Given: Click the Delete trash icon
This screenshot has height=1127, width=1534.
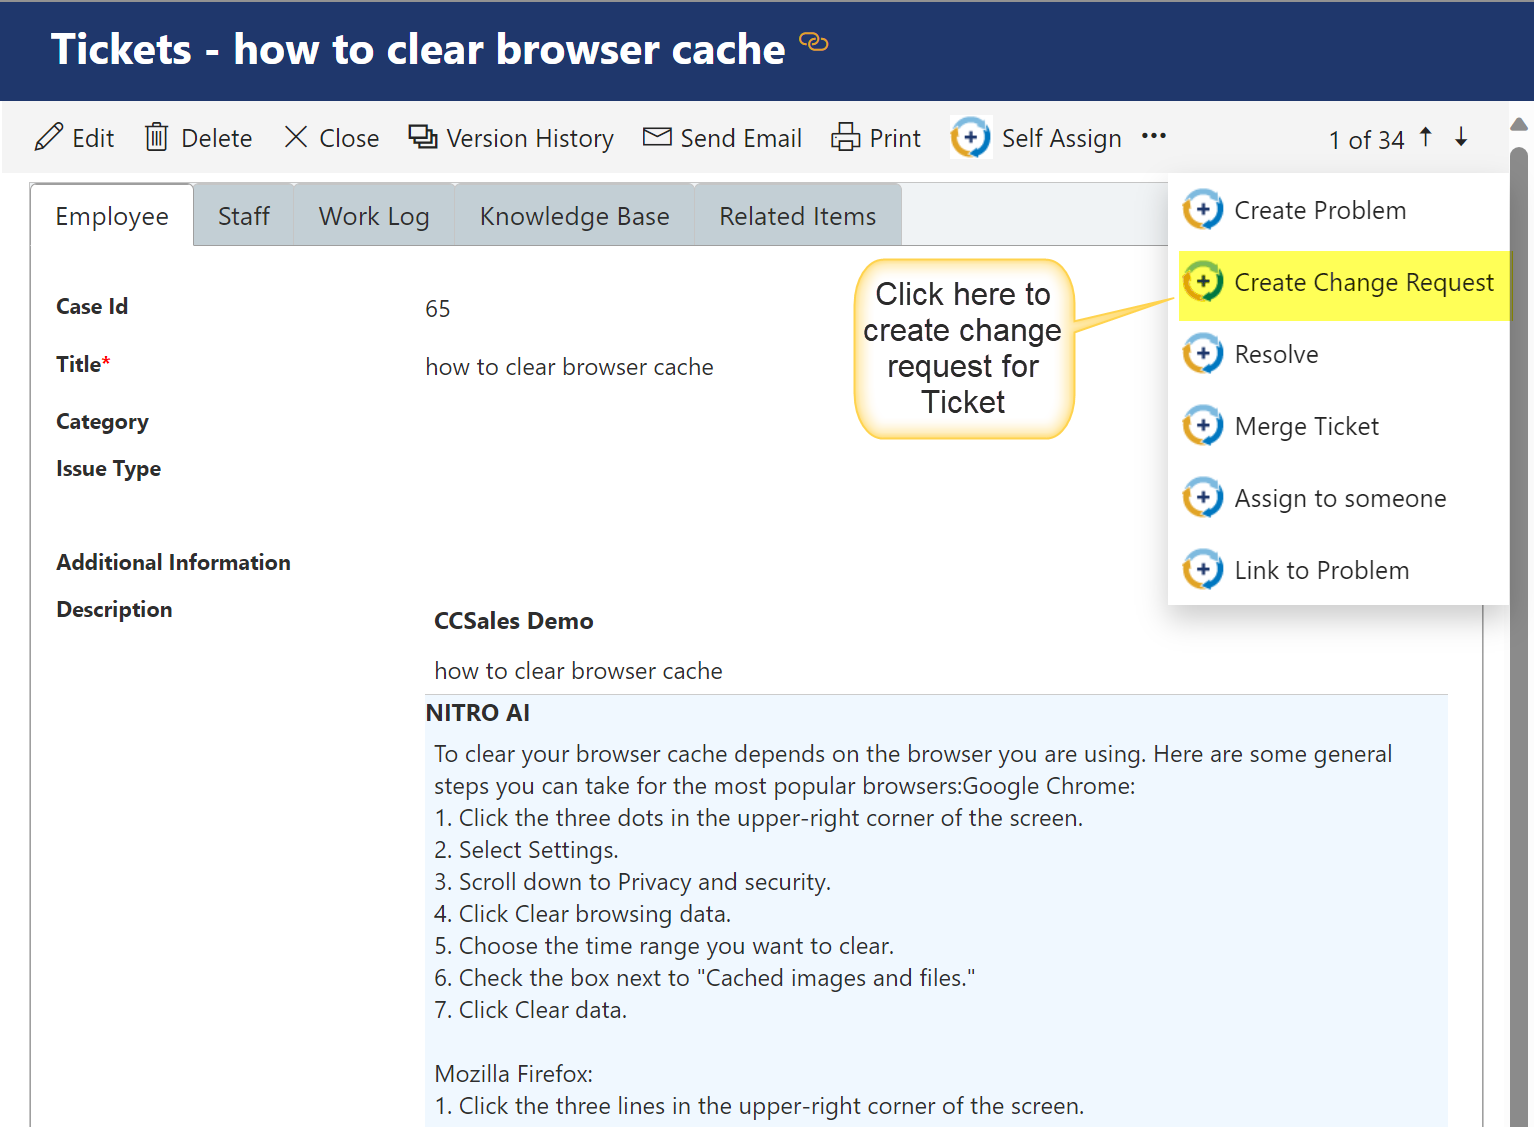Looking at the screenshot, I should pos(156,137).
